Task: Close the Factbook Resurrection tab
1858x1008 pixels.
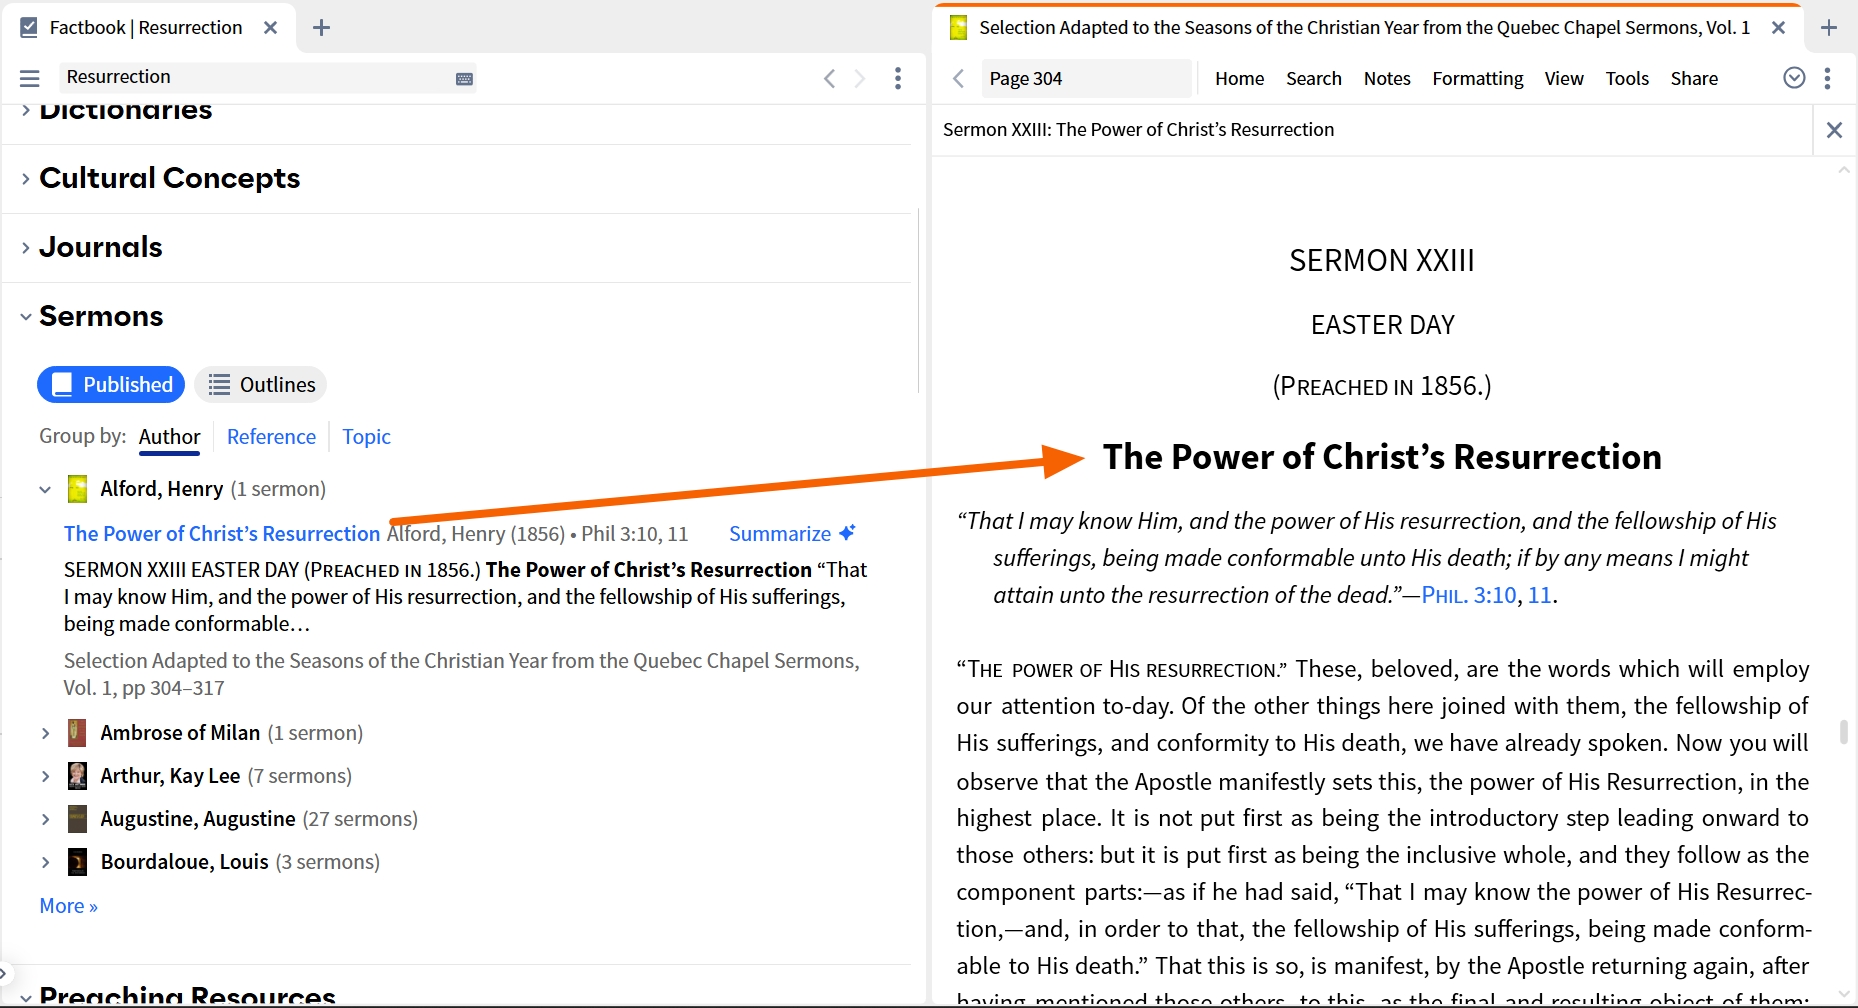Action: (x=270, y=28)
